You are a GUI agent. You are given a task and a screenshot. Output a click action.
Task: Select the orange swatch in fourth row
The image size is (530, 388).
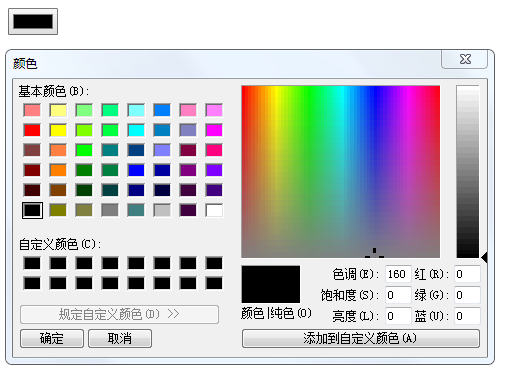point(58,170)
